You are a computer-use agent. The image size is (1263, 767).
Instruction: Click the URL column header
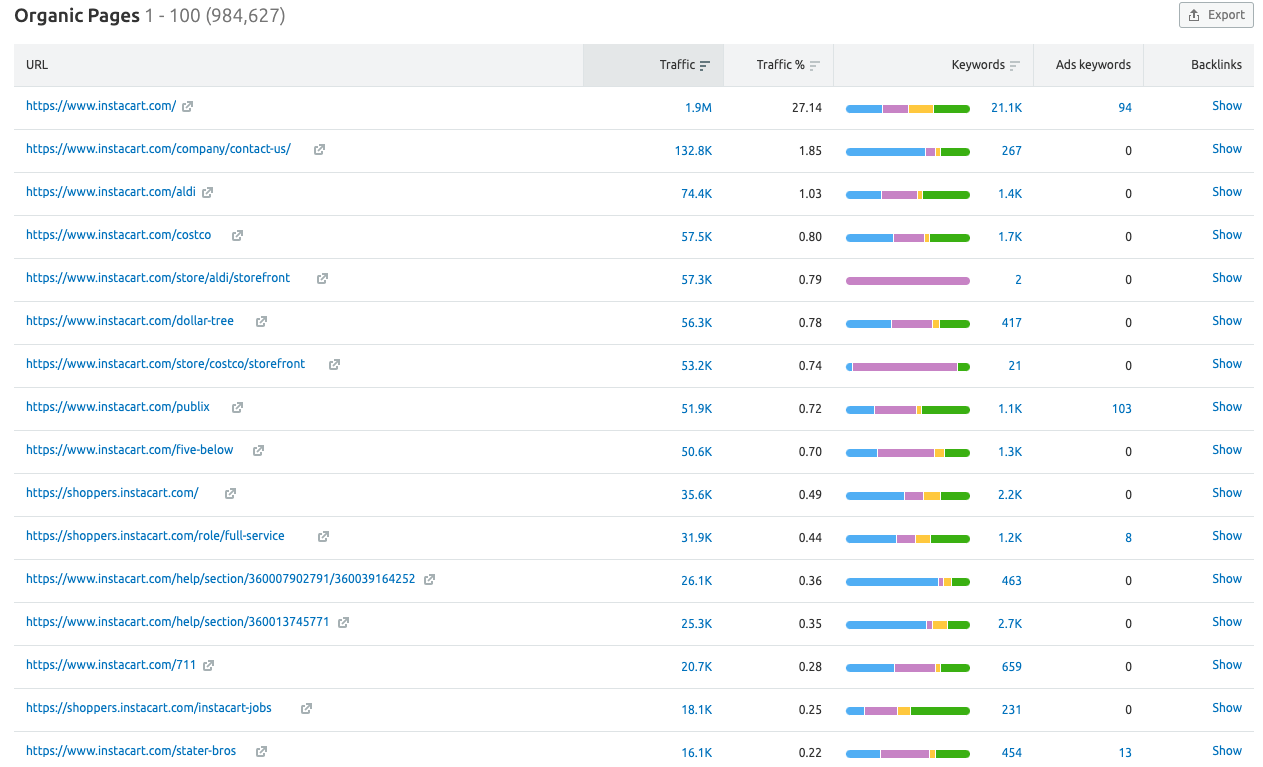coord(37,65)
